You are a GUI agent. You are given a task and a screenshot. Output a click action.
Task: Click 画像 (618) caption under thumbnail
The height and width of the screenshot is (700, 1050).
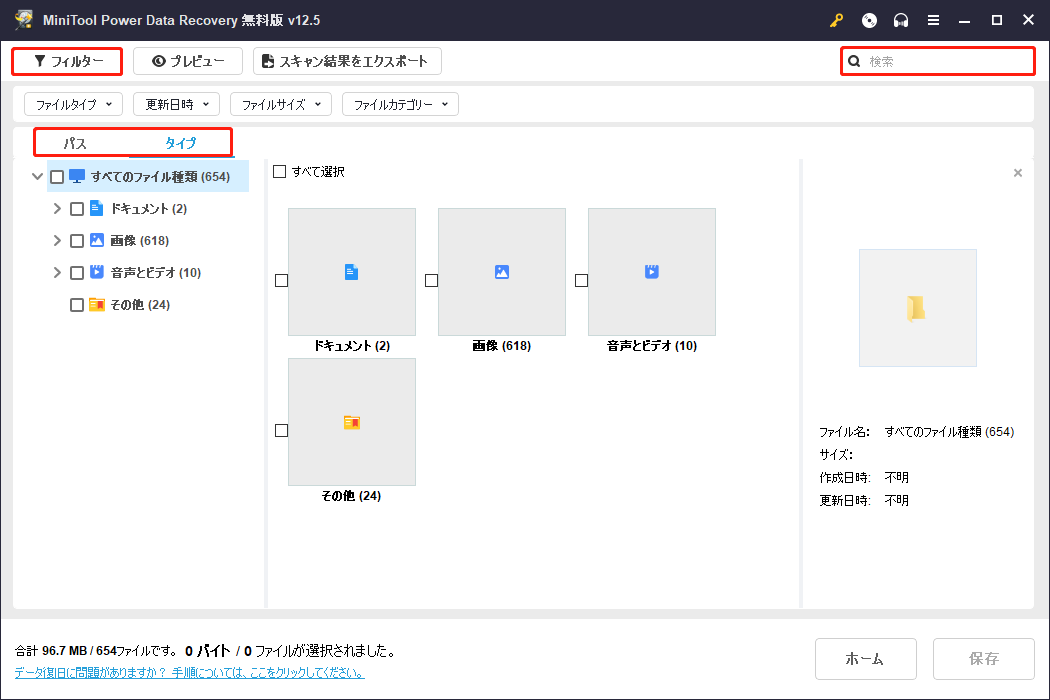click(x=502, y=346)
